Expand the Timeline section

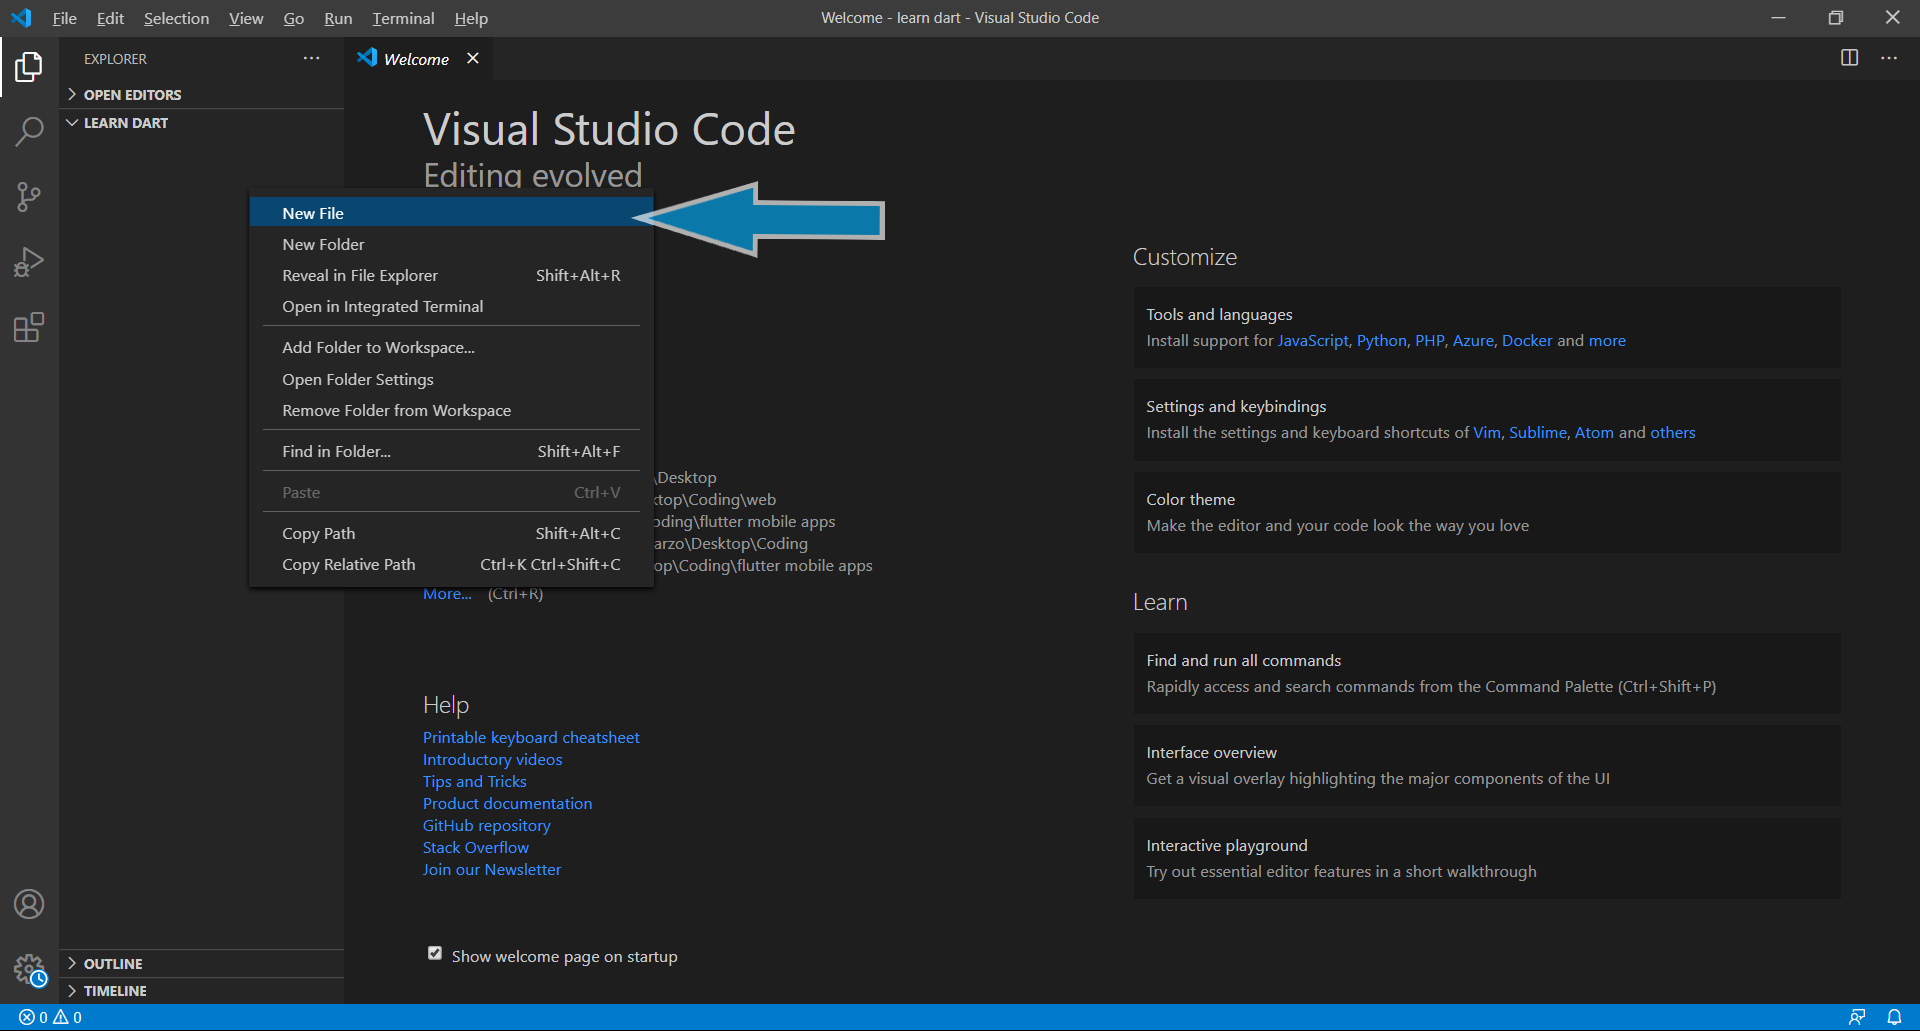[201, 991]
